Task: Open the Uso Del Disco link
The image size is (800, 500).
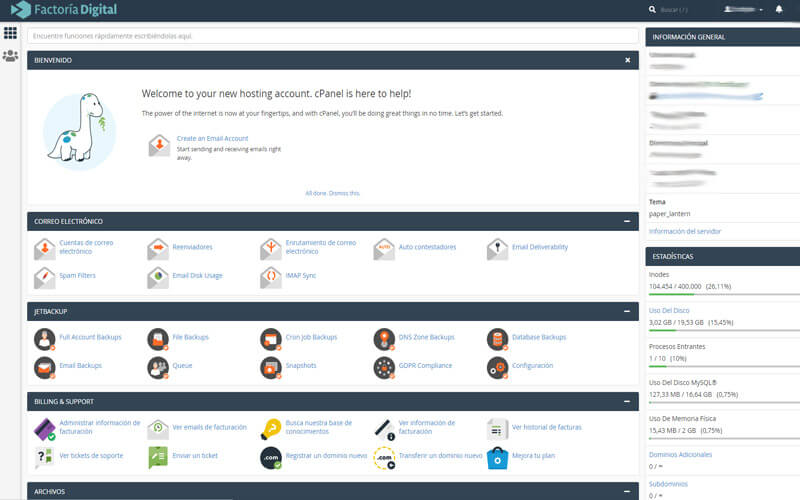Action: point(669,310)
